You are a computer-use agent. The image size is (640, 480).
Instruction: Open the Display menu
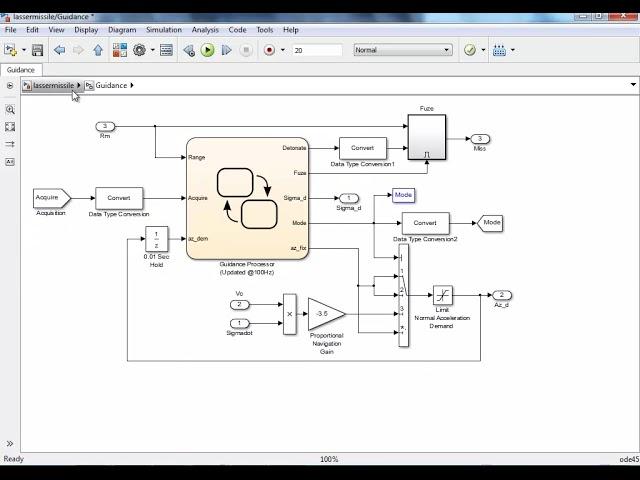pos(86,30)
